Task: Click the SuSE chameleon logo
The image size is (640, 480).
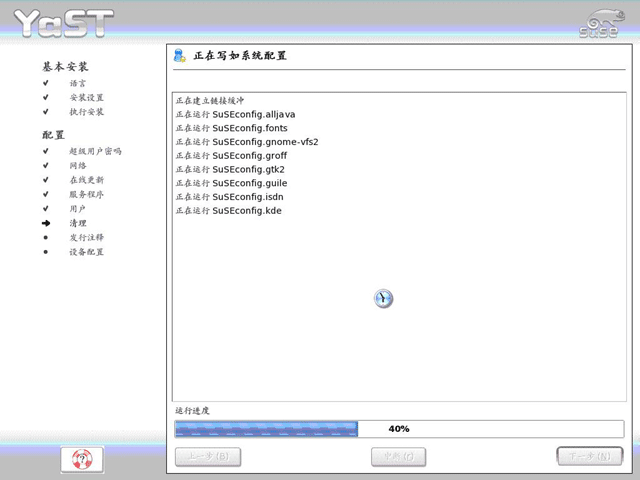Action: (x=602, y=24)
